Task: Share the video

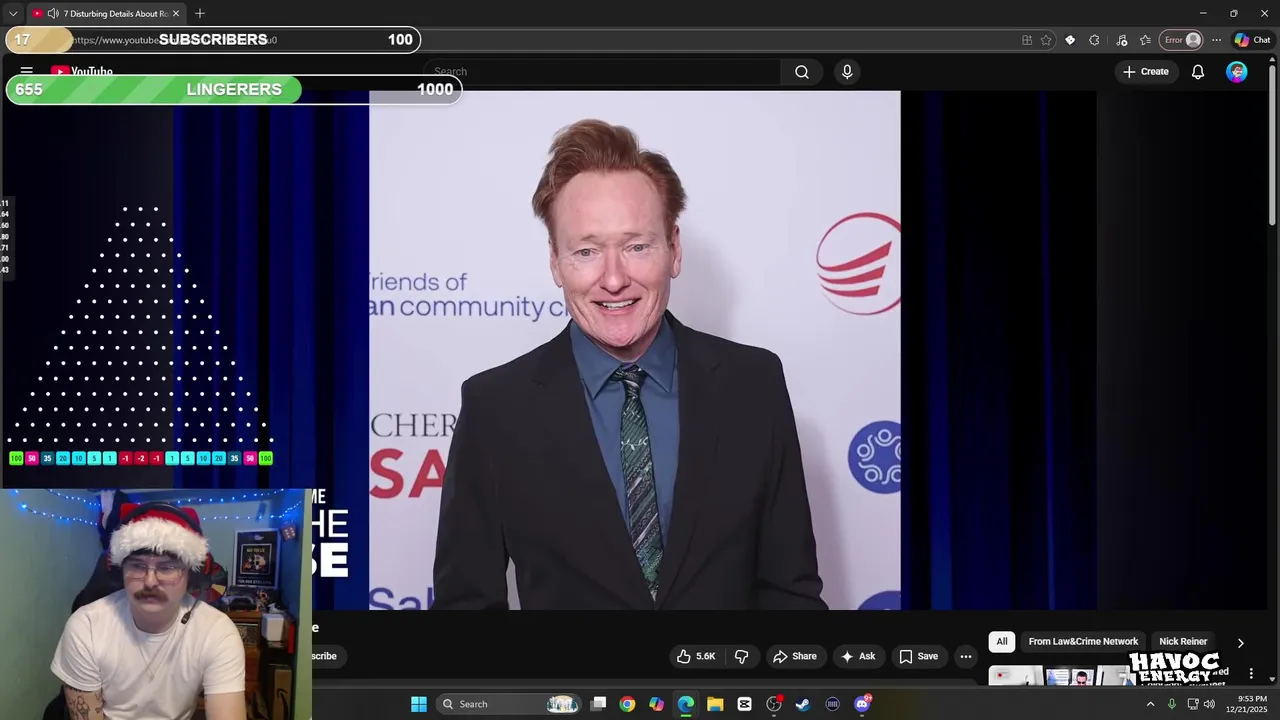Action: (x=795, y=656)
